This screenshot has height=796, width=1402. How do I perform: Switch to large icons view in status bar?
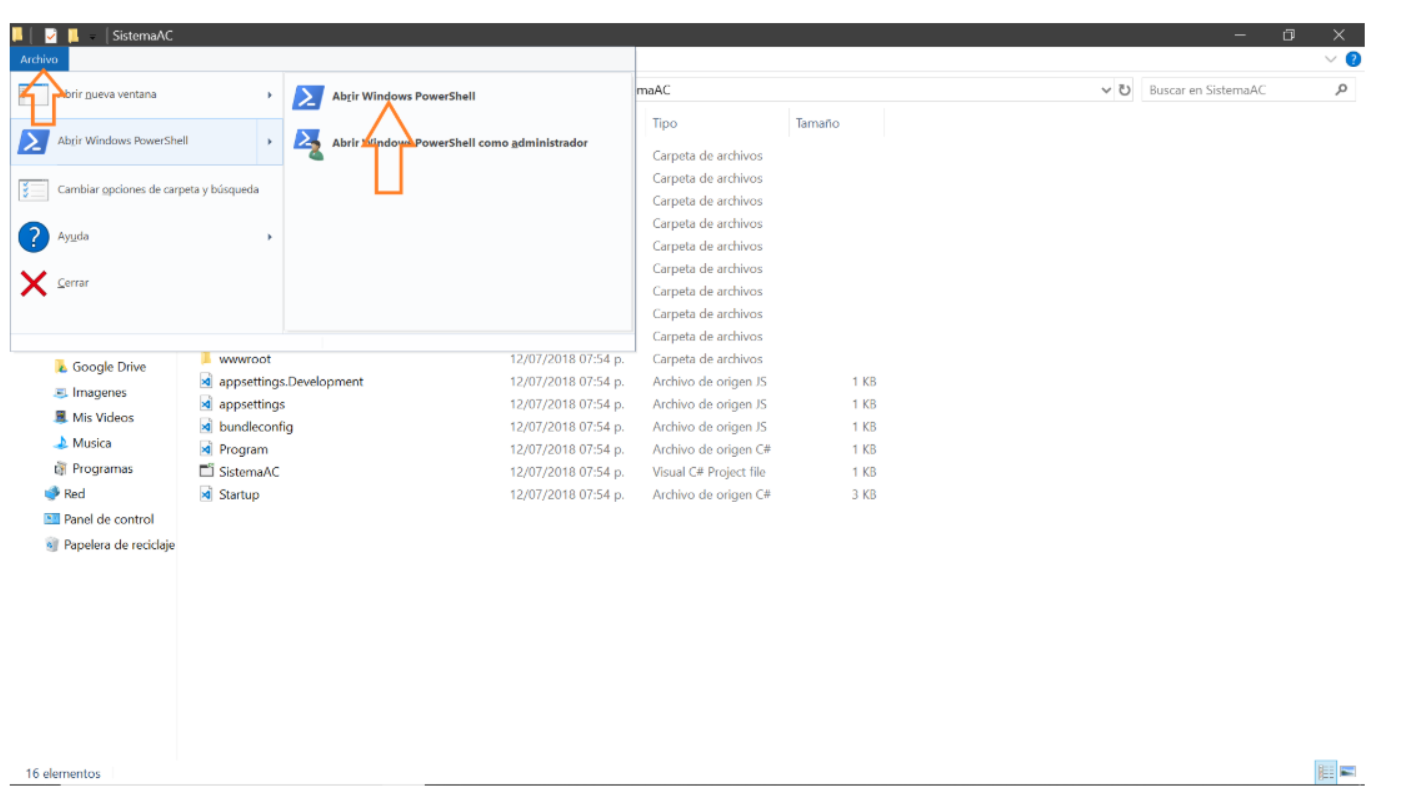pyautogui.click(x=1347, y=772)
